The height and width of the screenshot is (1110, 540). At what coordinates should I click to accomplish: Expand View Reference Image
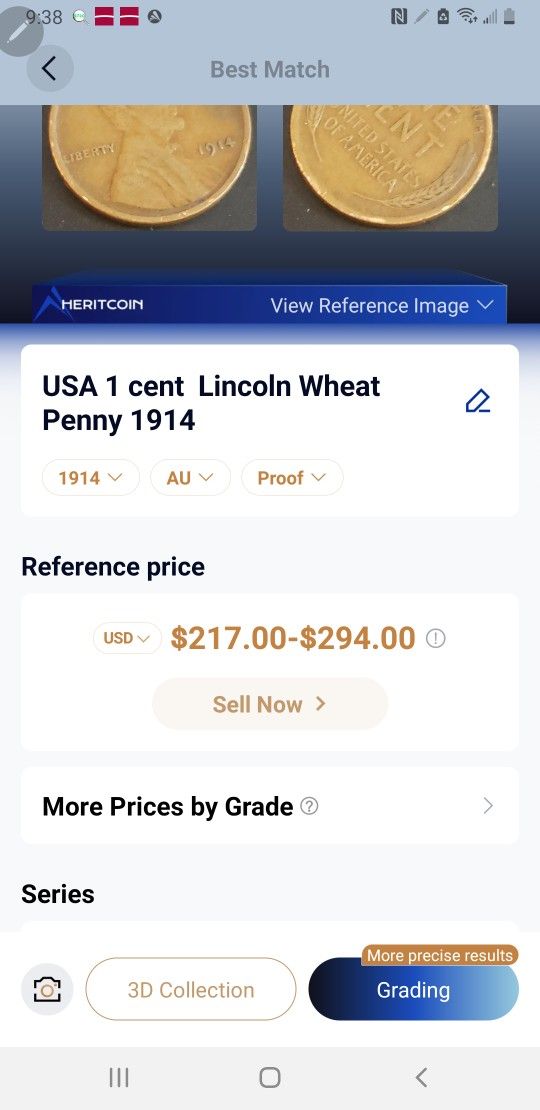381,306
